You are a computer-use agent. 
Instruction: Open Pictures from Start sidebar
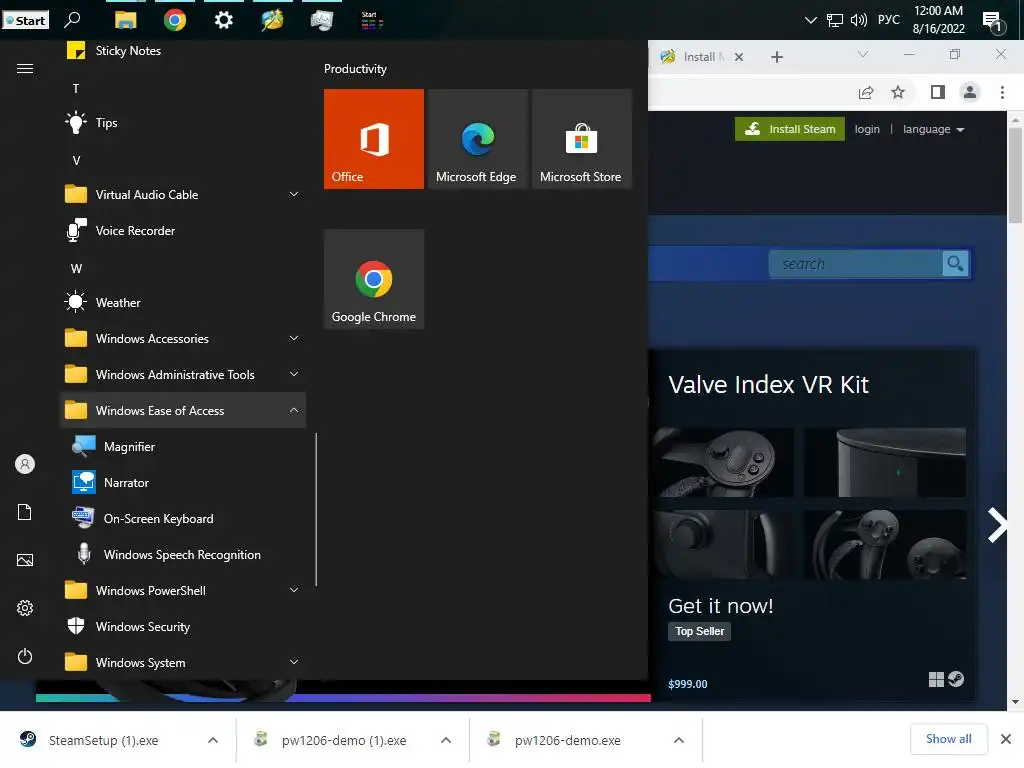click(25, 560)
